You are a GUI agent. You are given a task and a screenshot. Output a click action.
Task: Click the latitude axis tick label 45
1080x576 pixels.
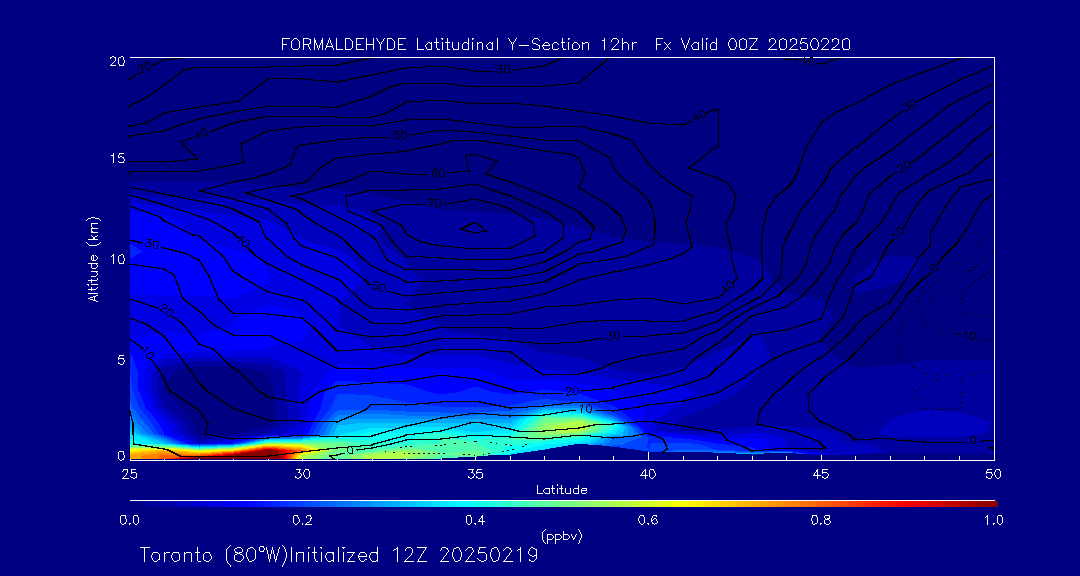(821, 473)
